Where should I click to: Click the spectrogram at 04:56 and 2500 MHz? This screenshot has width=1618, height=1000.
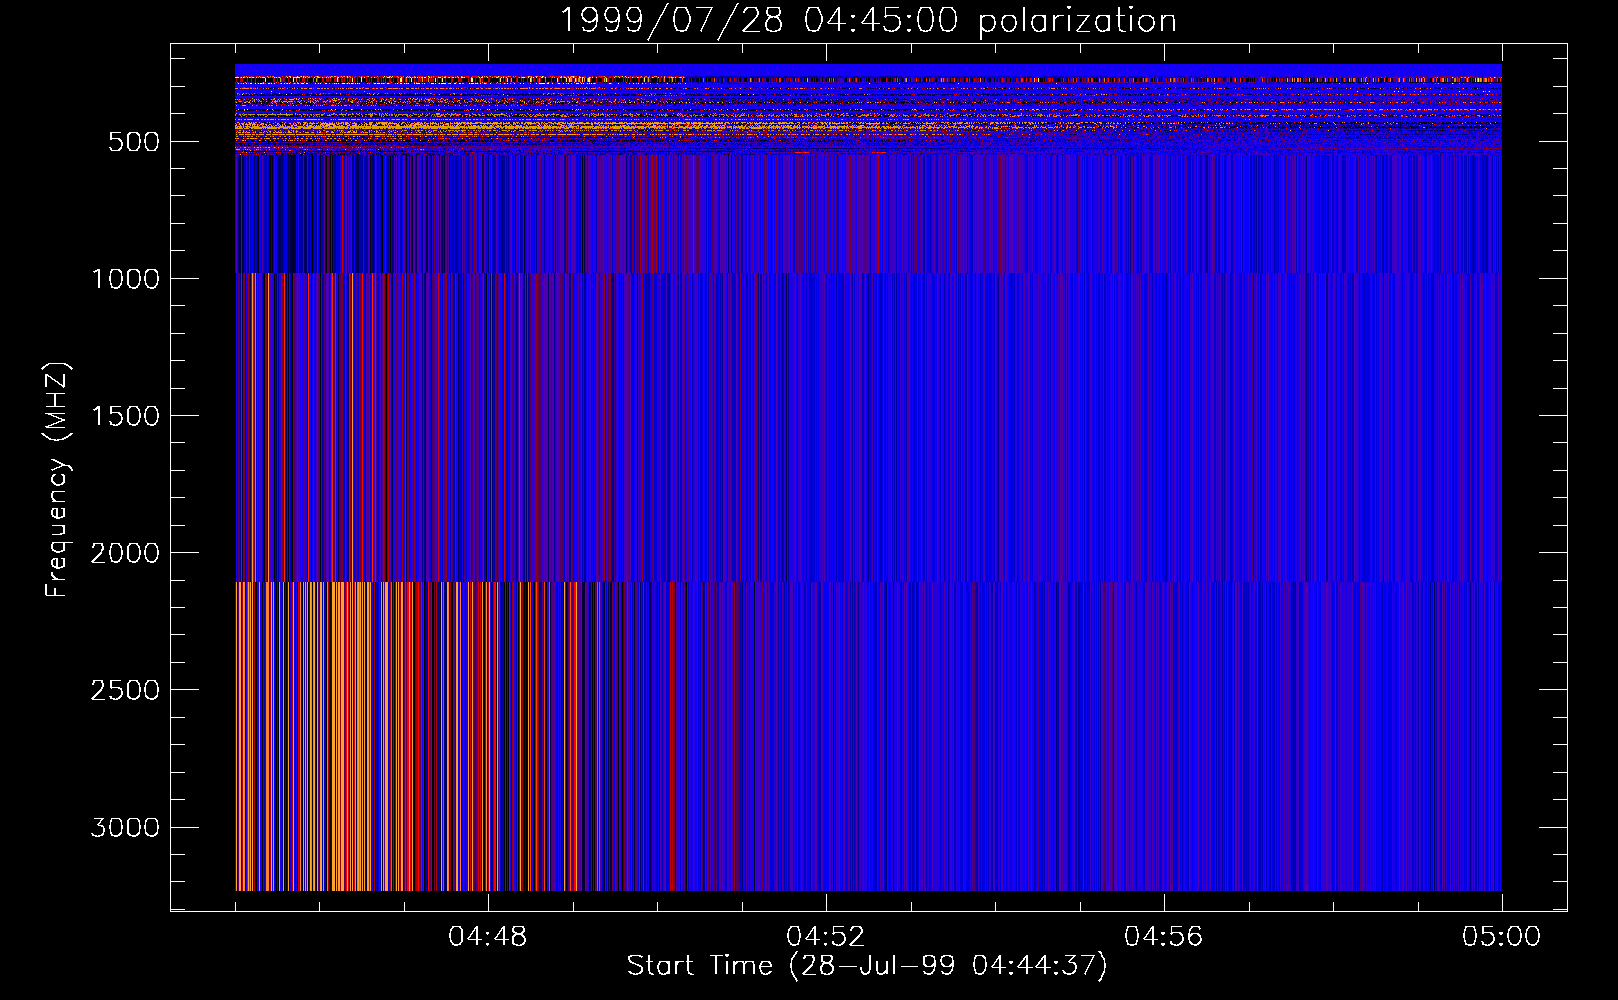tap(1164, 689)
